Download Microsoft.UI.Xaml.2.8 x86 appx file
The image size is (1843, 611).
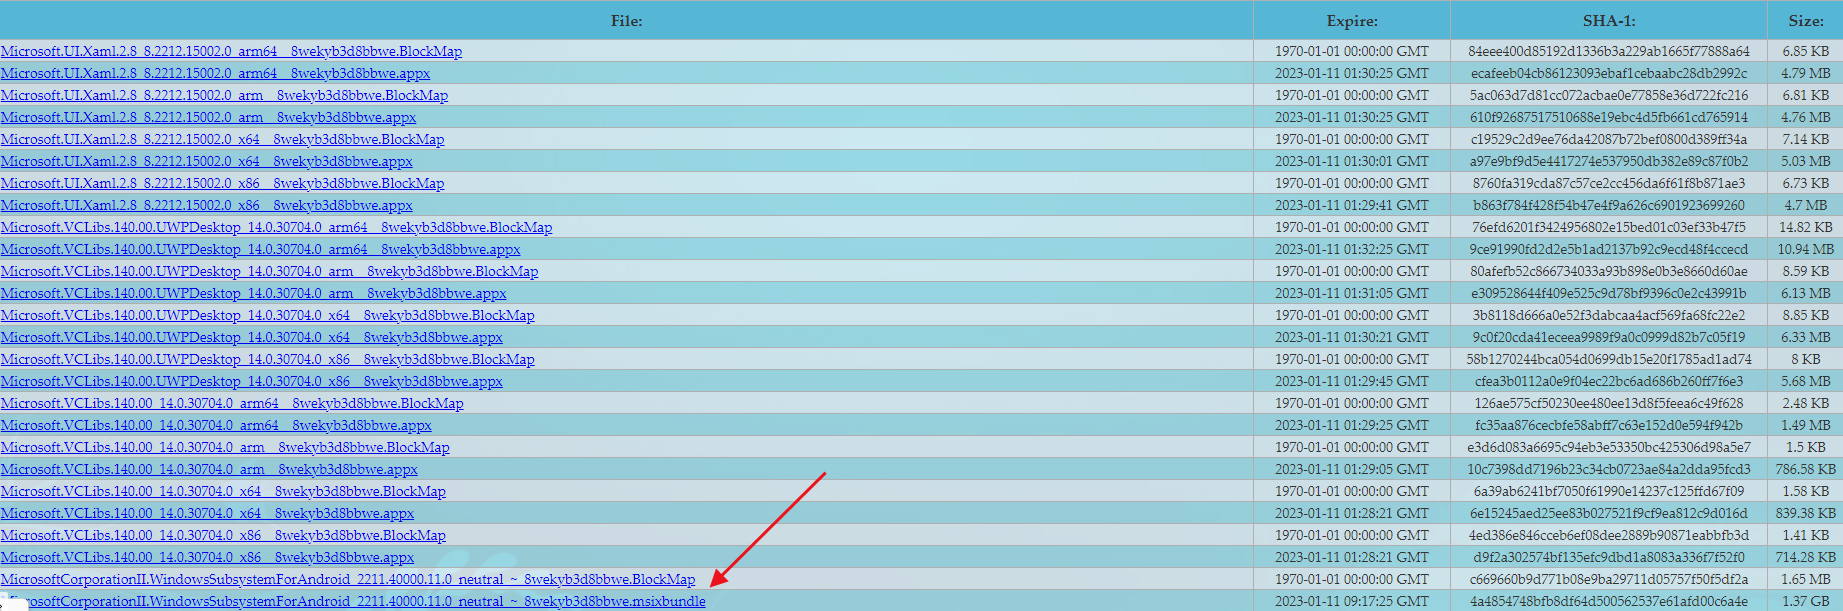click(x=206, y=205)
